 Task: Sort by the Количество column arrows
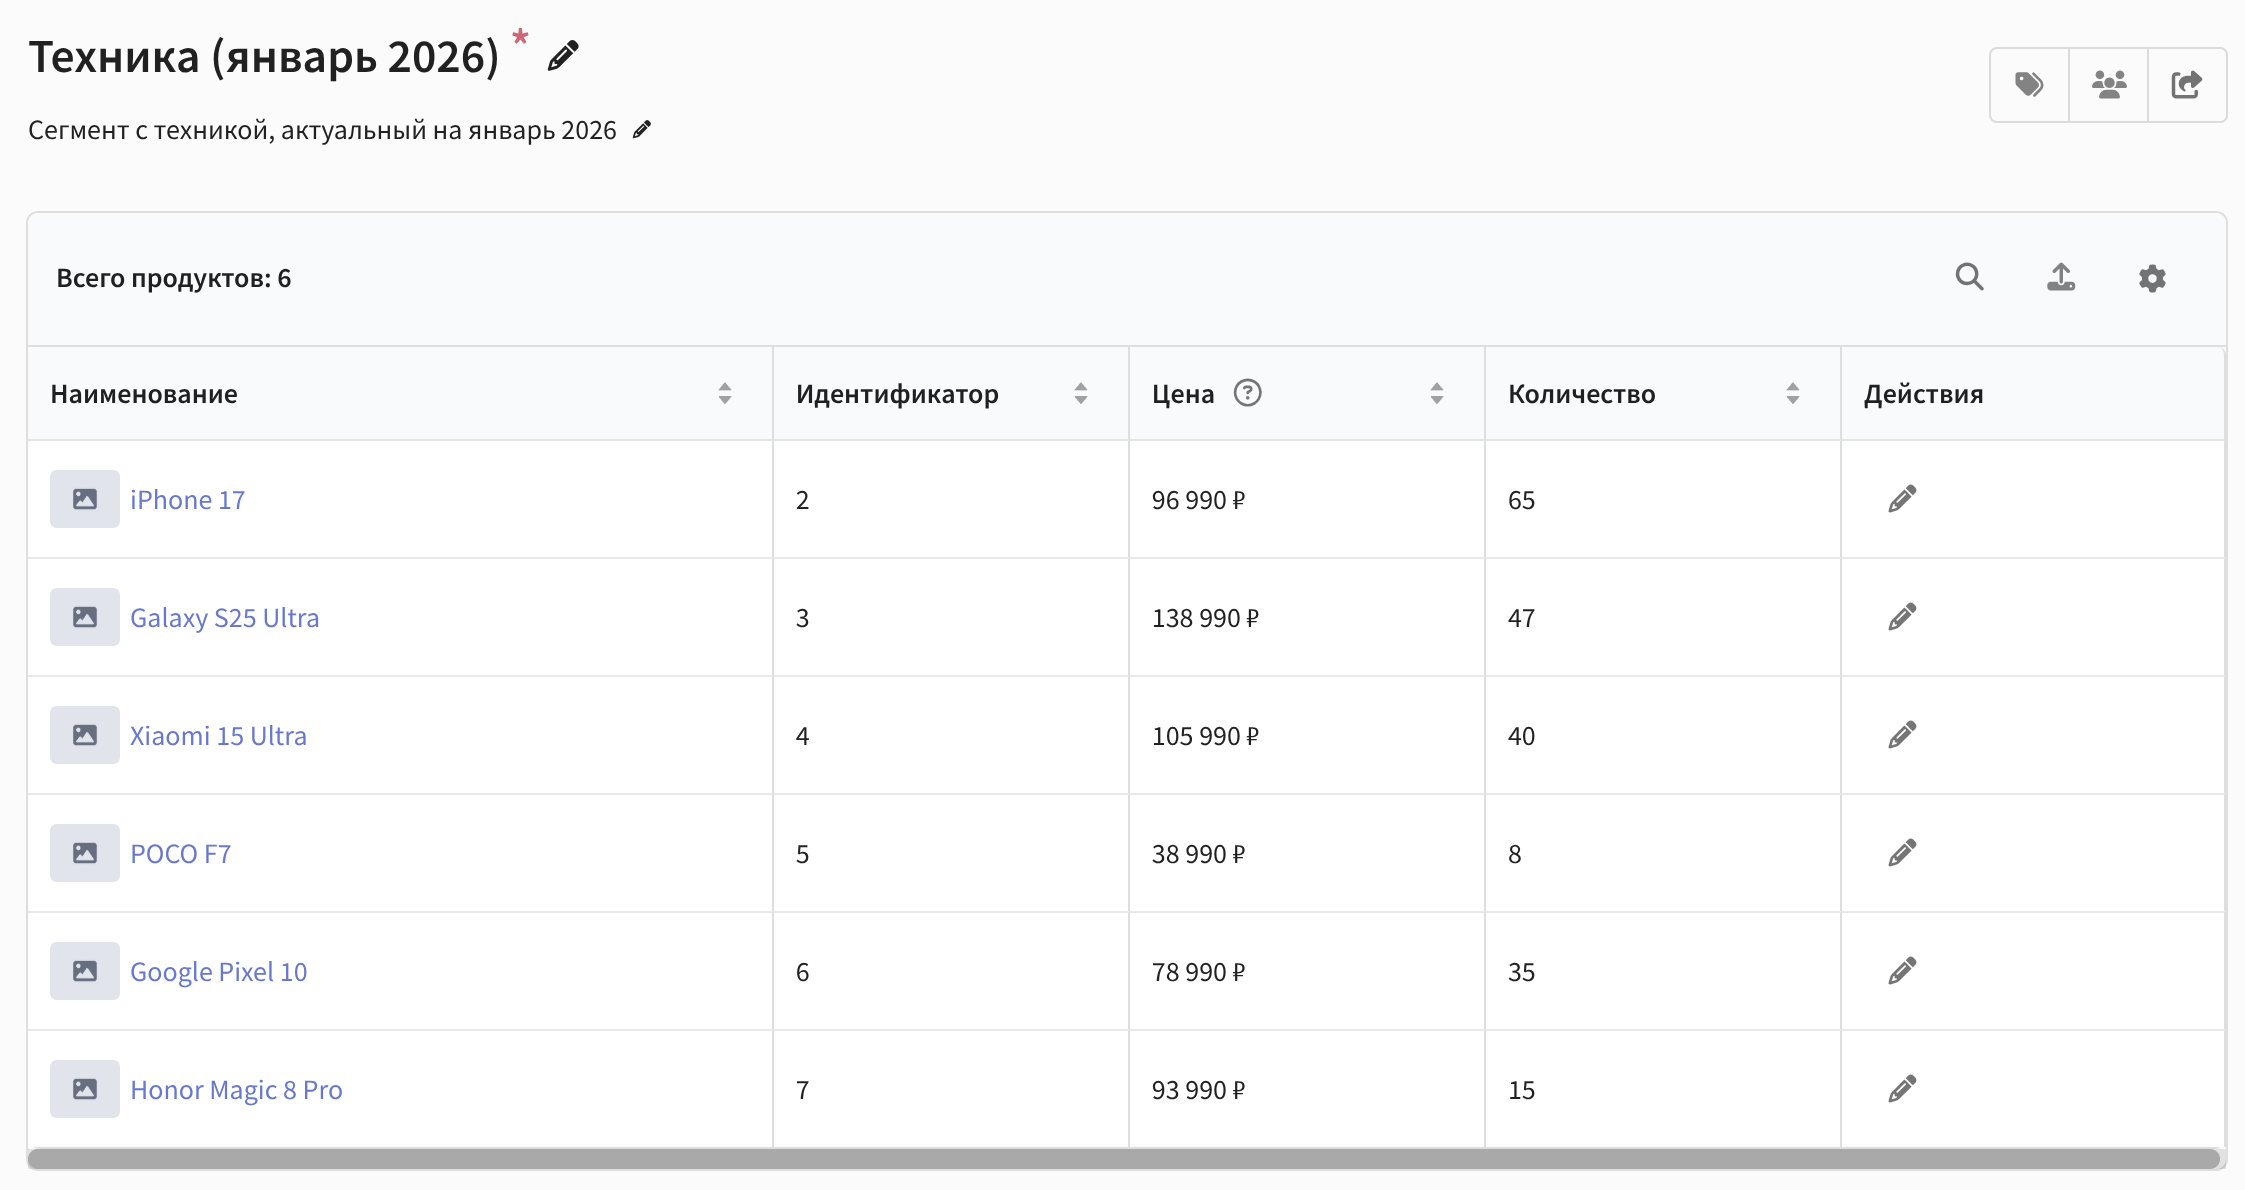point(1793,394)
